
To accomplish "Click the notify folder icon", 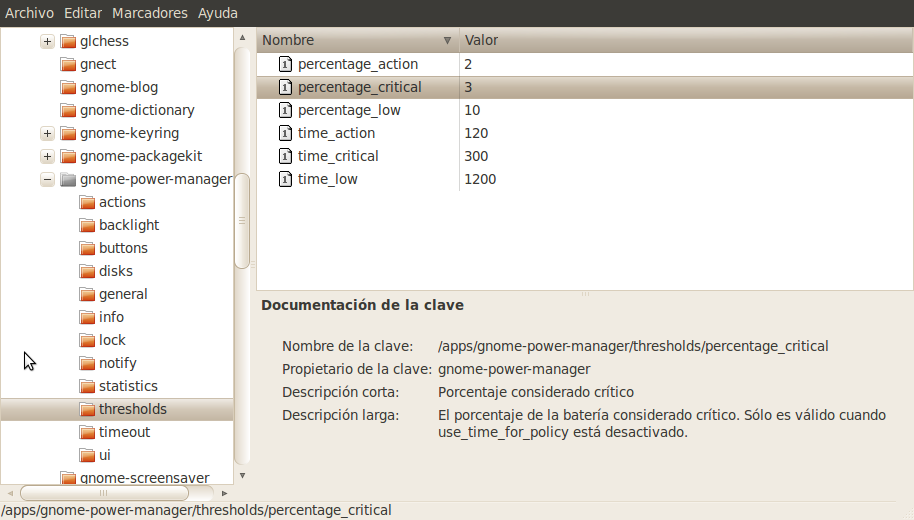I will click(87, 363).
